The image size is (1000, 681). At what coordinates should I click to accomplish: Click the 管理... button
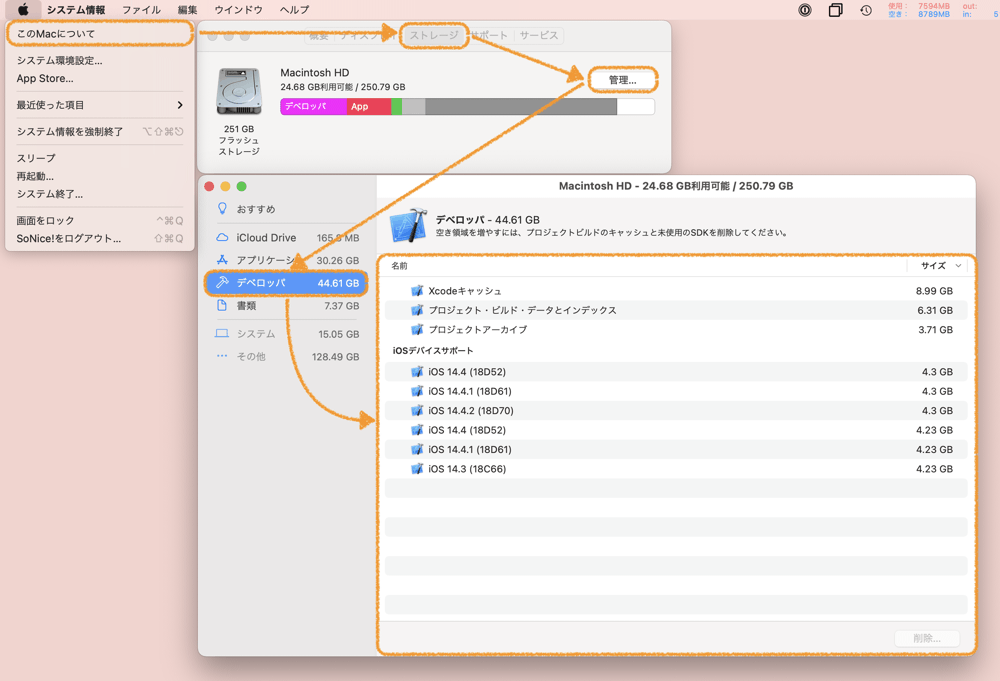622,80
